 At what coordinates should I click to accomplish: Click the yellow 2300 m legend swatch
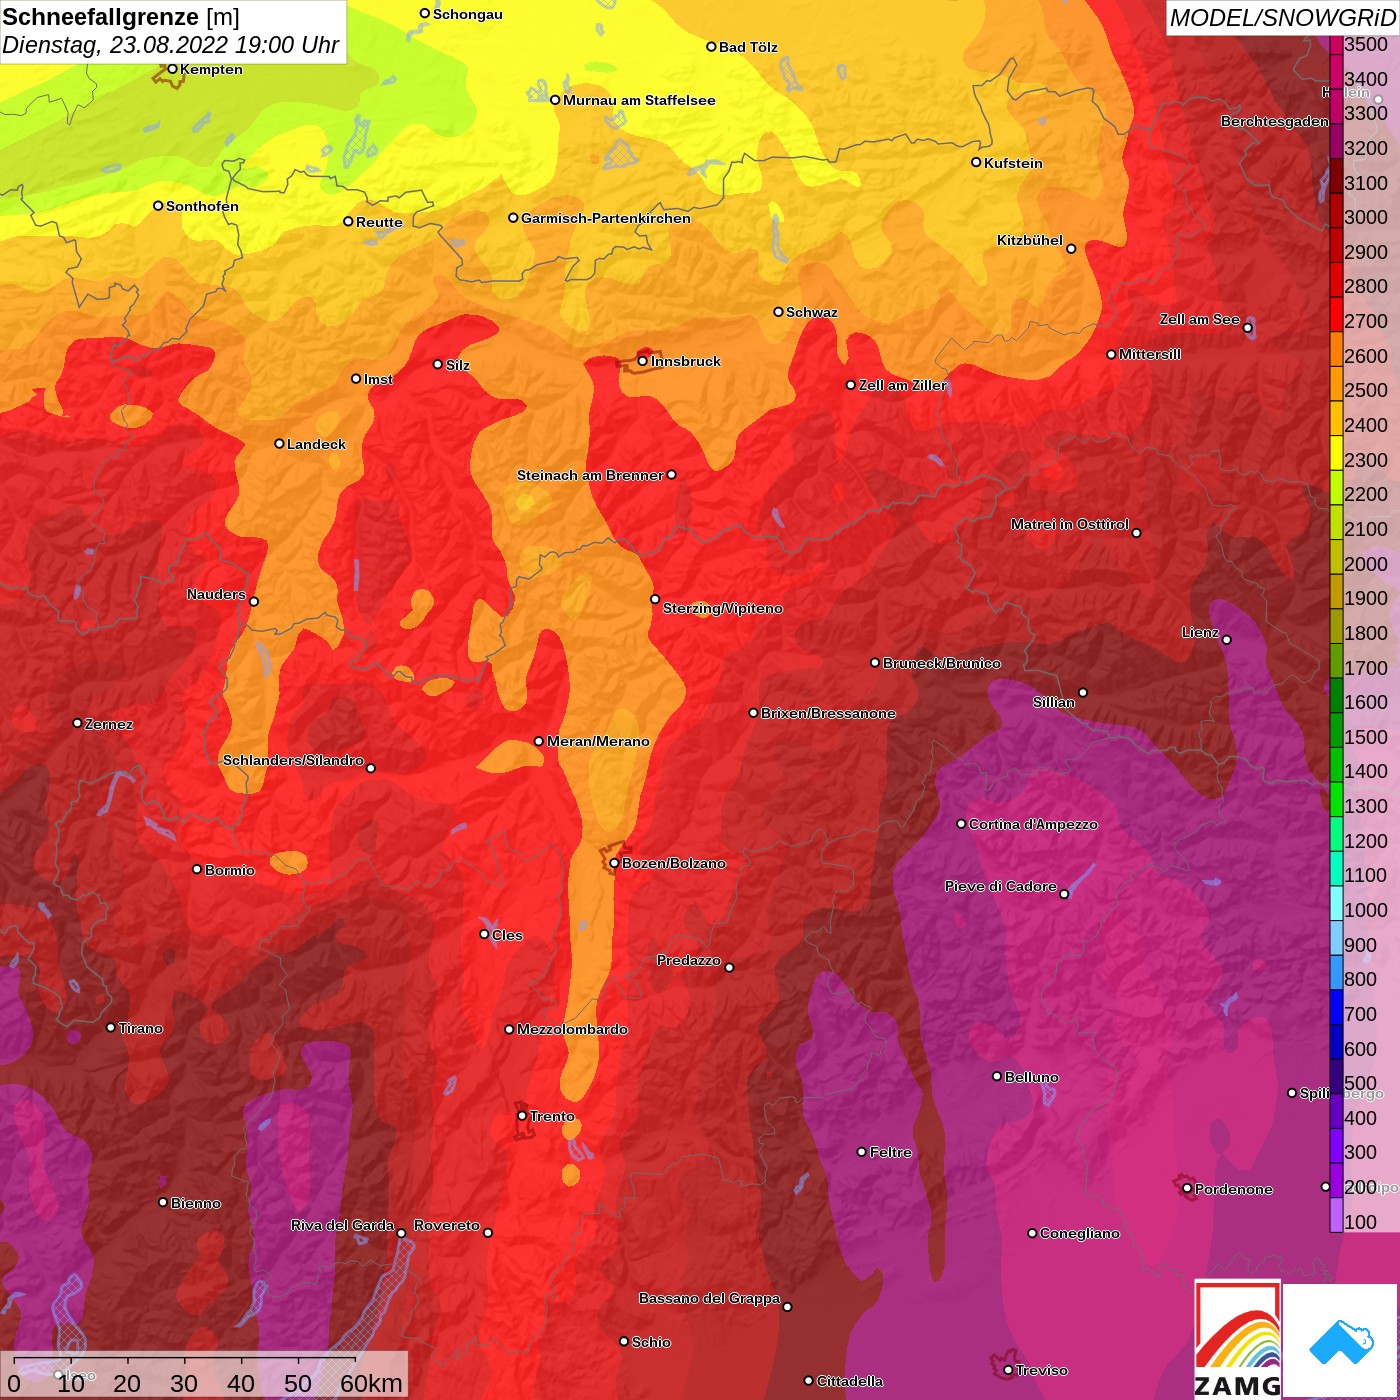(x=1336, y=452)
